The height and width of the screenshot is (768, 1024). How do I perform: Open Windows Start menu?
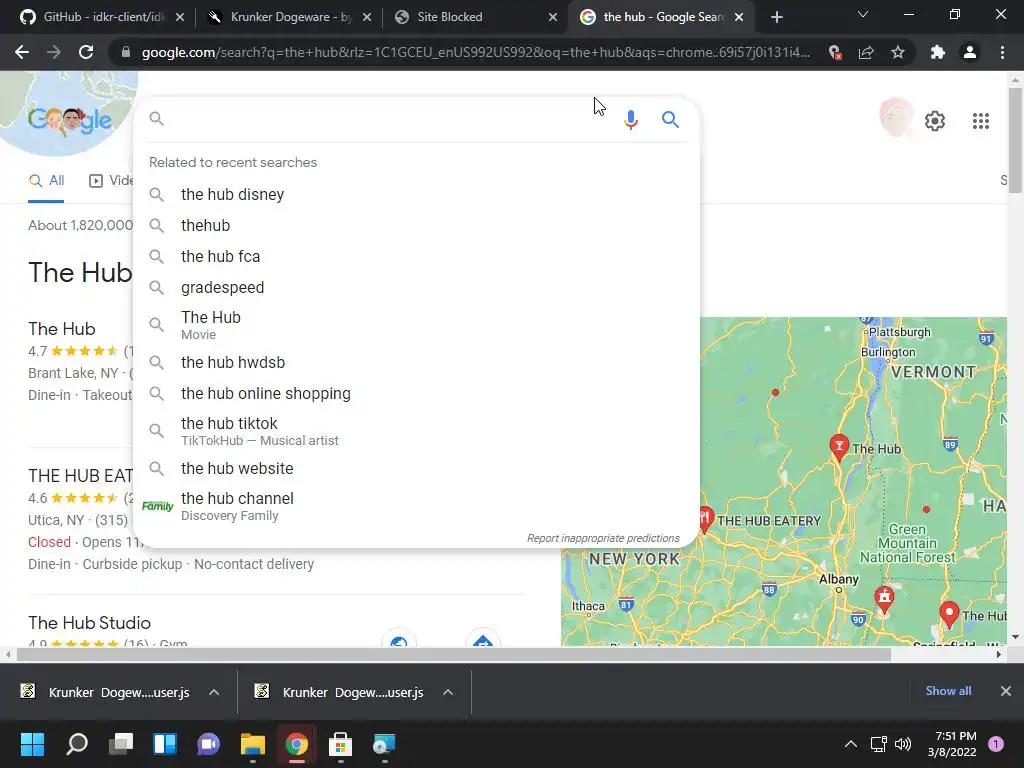tap(32, 744)
